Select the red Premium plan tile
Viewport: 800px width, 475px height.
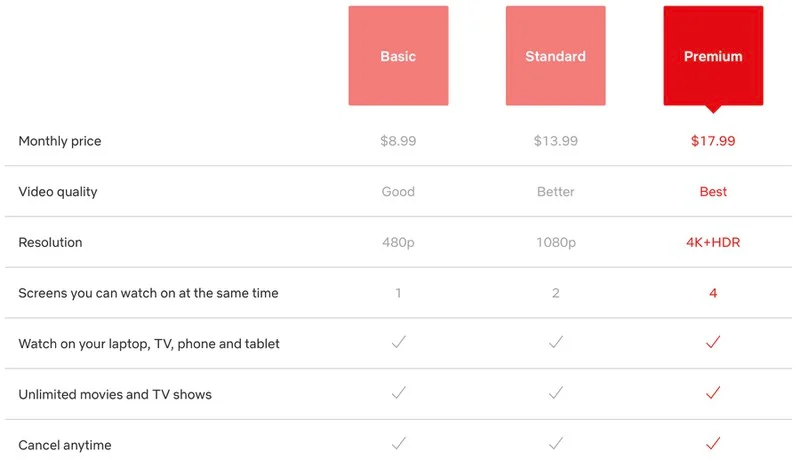tap(713, 56)
